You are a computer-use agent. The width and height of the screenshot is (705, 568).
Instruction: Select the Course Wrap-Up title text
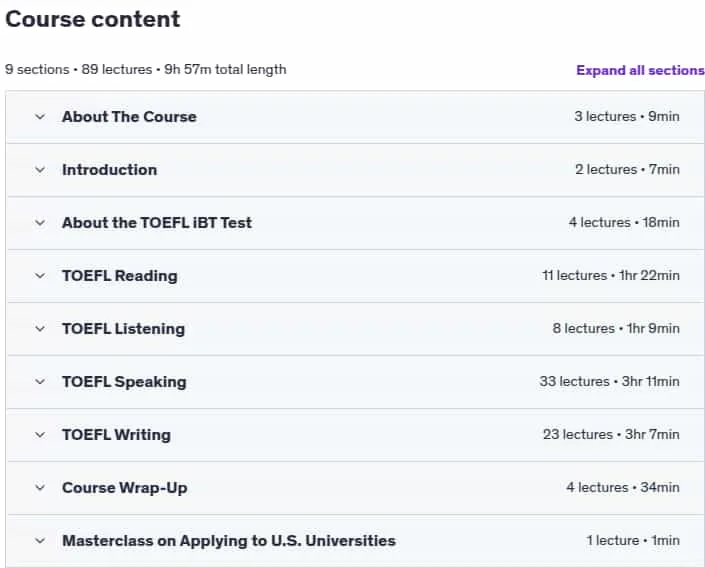click(x=125, y=487)
